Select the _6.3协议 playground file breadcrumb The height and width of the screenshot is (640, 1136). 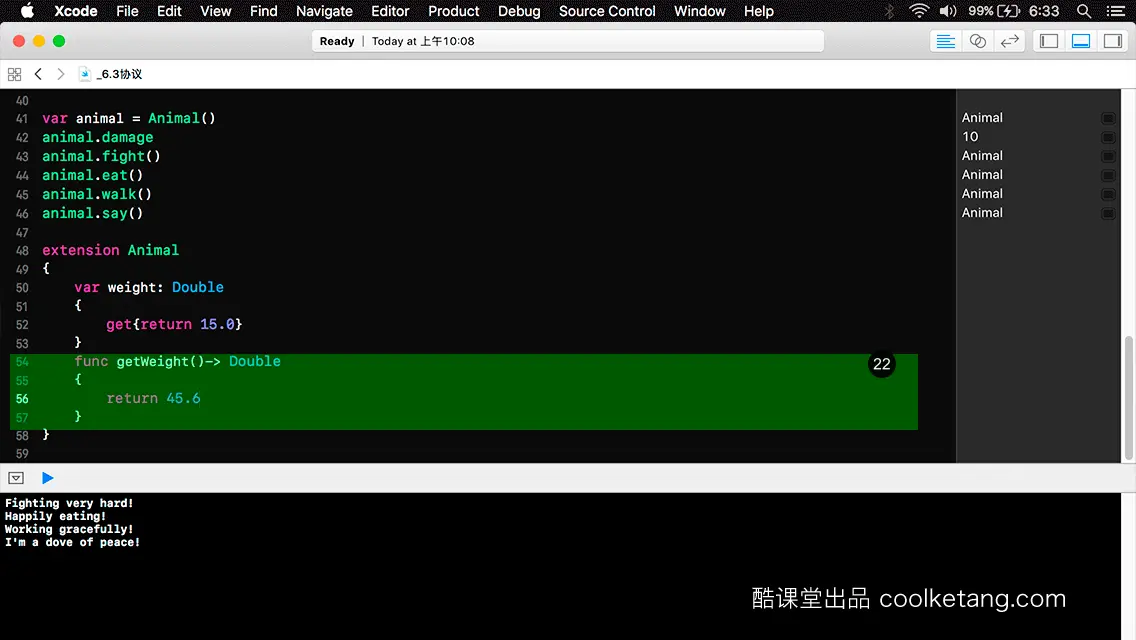(119, 74)
